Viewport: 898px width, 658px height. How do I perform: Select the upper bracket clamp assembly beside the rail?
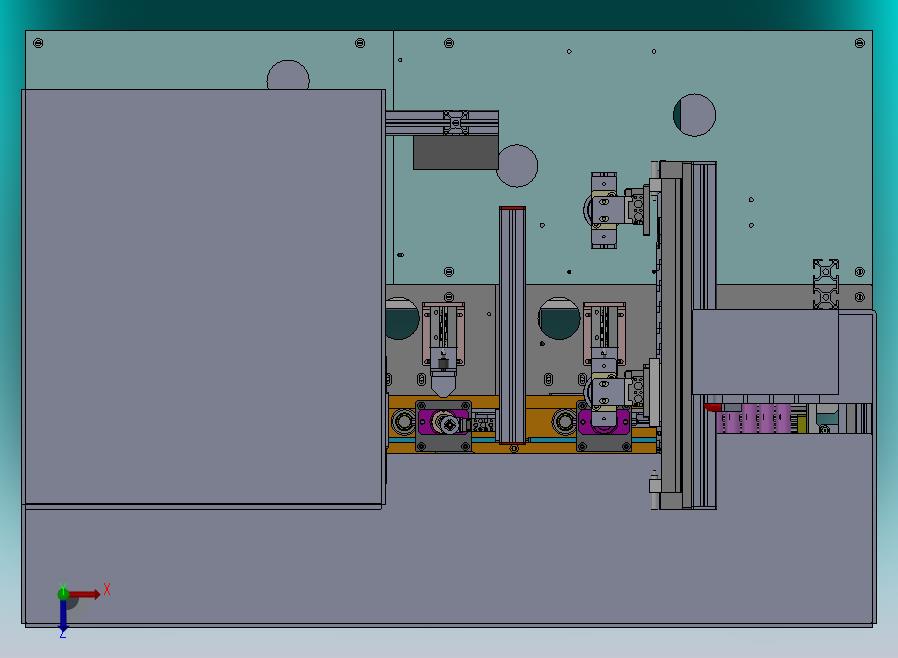point(617,210)
